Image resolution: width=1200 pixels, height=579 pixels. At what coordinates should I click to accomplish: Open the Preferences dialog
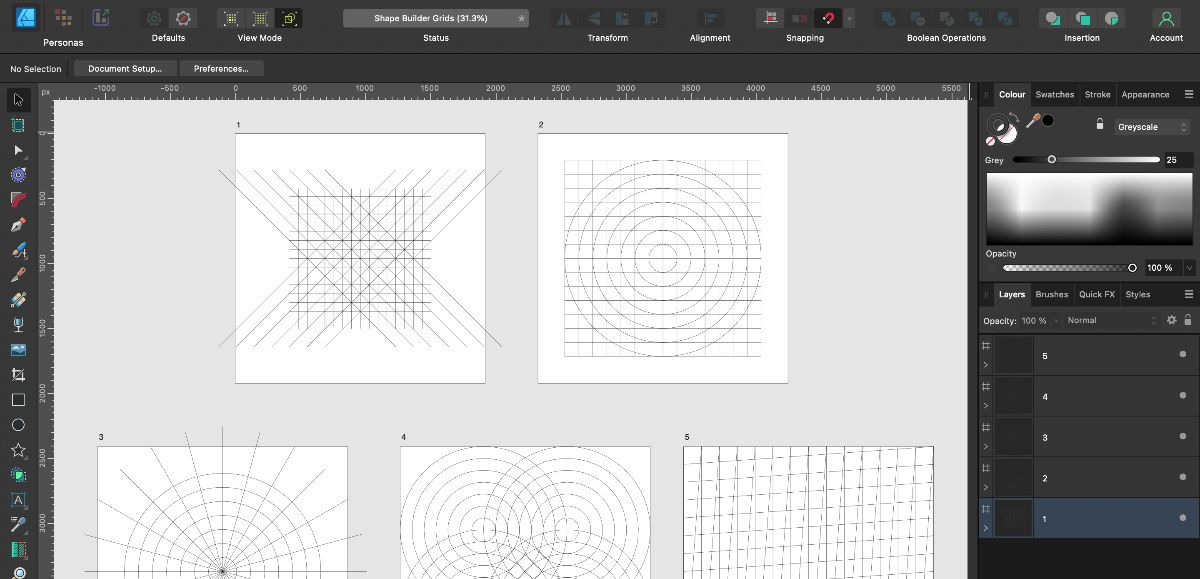click(222, 68)
